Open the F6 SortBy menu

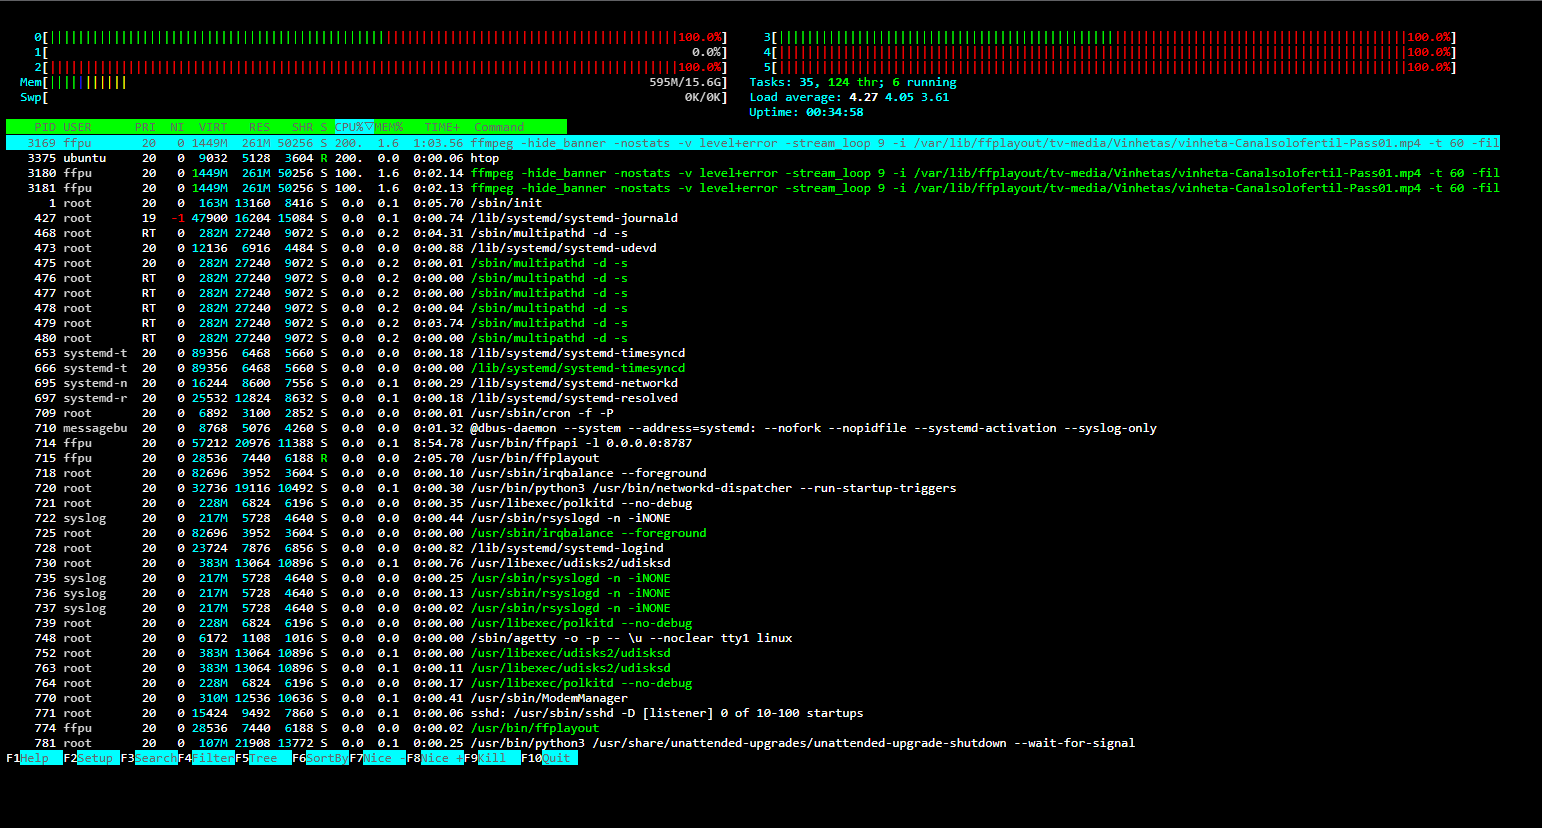click(326, 758)
